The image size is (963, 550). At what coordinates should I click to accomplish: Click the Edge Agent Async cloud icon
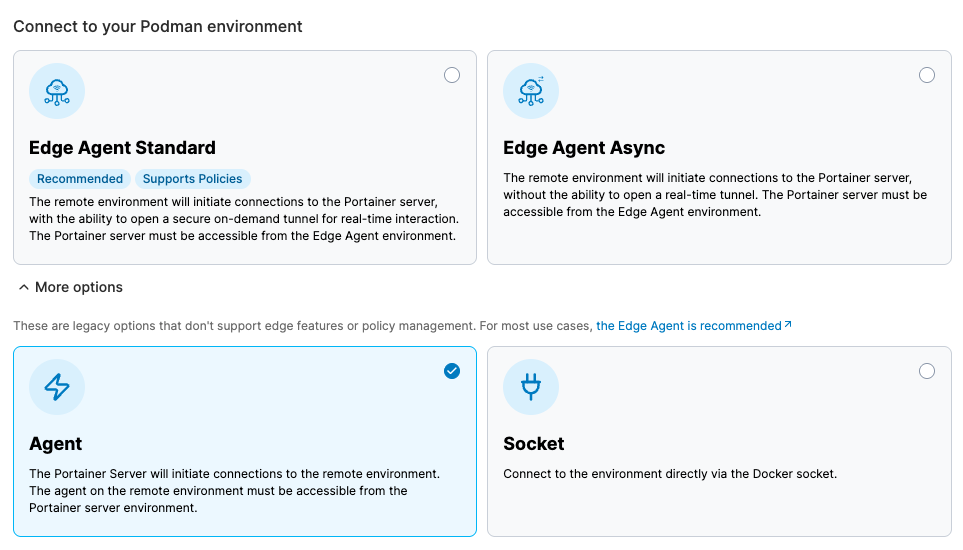[531, 91]
